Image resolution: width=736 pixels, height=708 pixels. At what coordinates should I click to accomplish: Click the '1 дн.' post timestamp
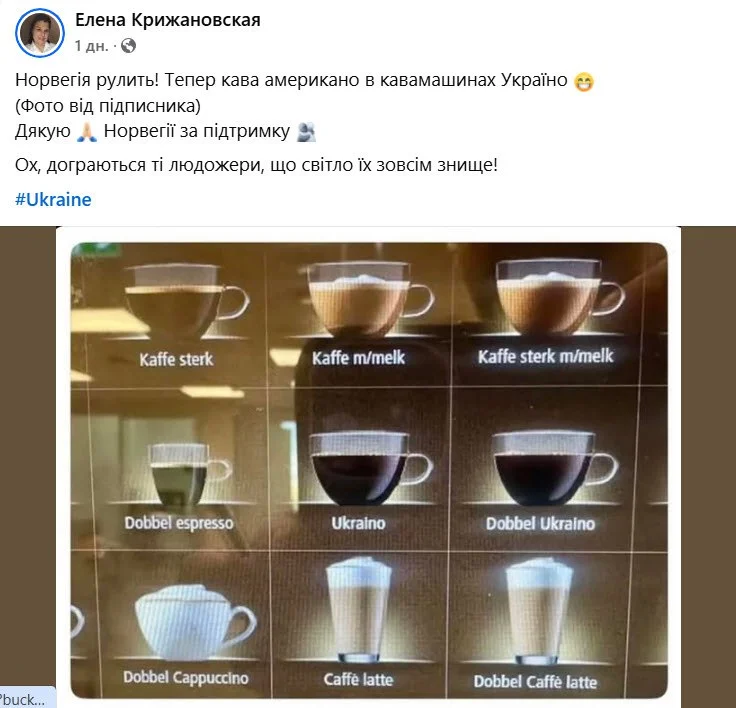coord(92,46)
